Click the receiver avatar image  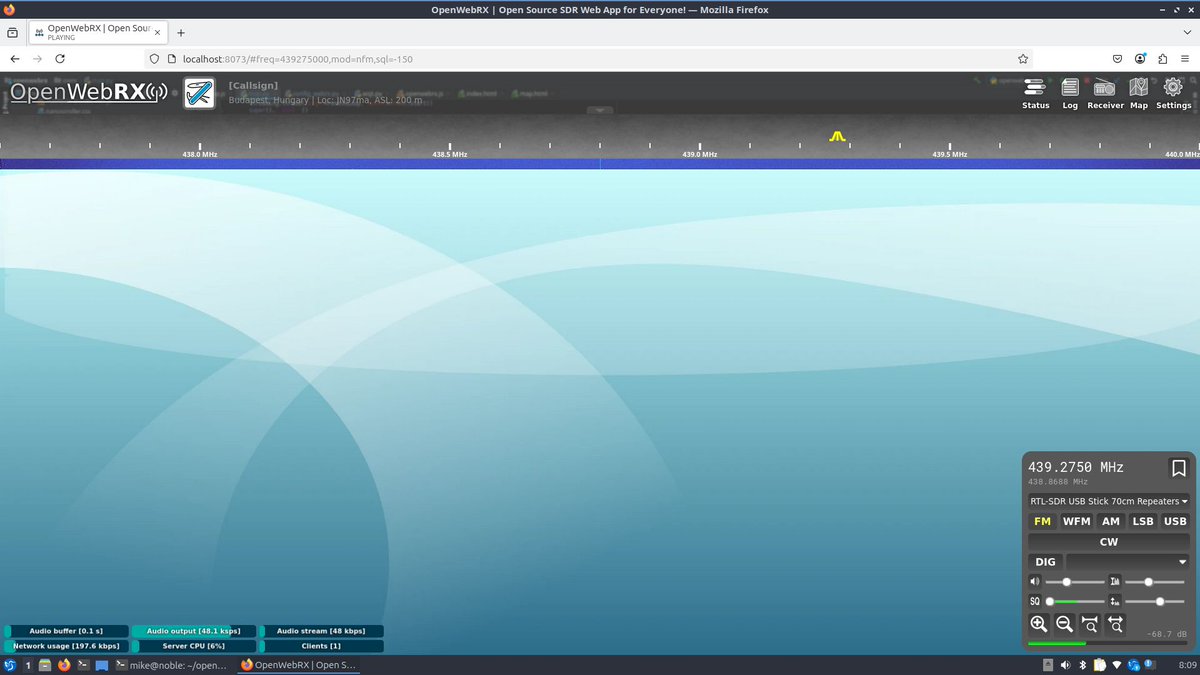pos(200,94)
